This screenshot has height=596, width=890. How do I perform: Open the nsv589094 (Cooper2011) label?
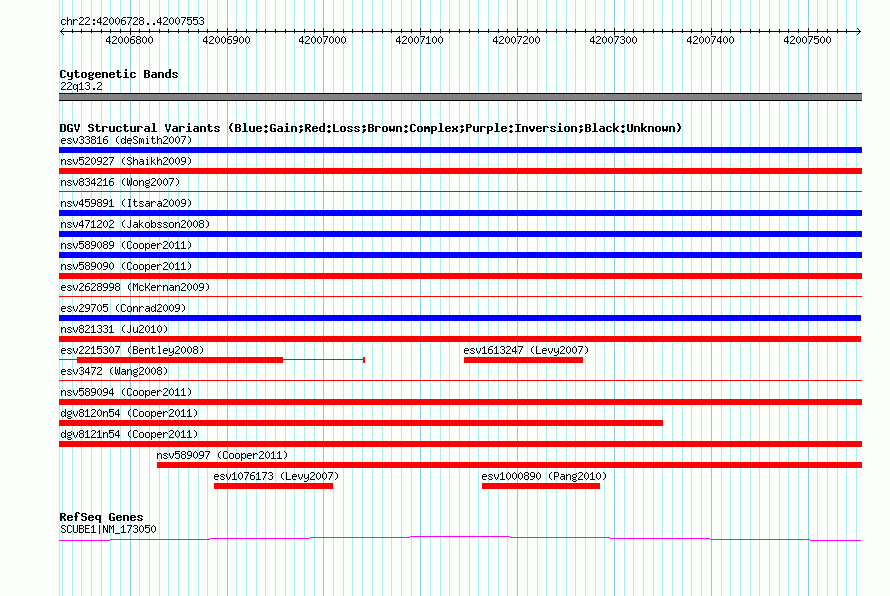tap(126, 392)
